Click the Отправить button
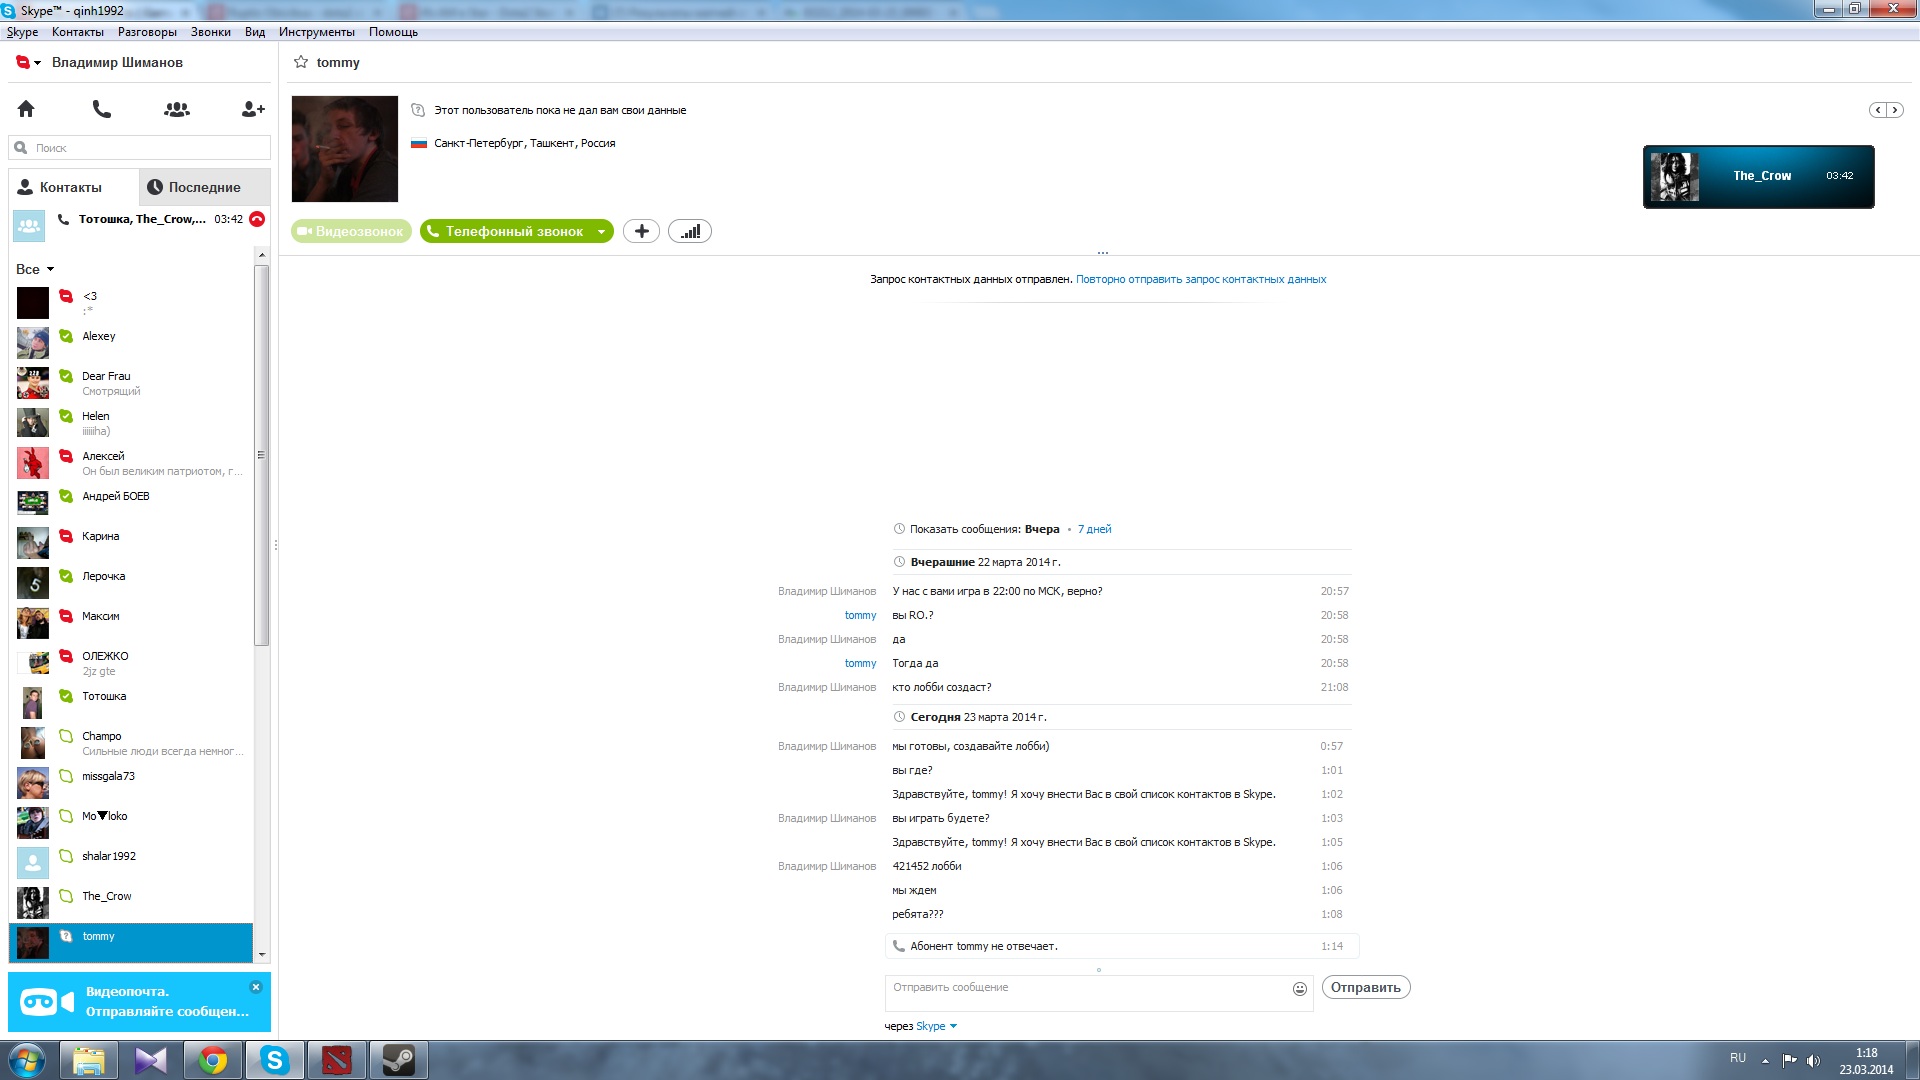This screenshot has width=1920, height=1080. (1365, 987)
